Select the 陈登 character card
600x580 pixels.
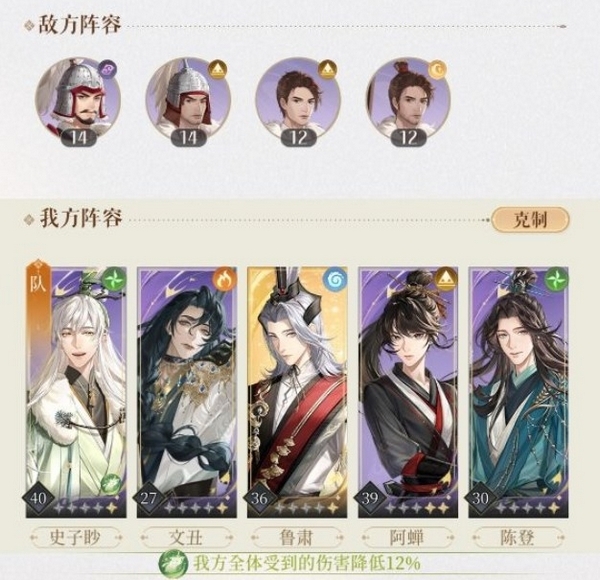pyautogui.click(x=518, y=392)
